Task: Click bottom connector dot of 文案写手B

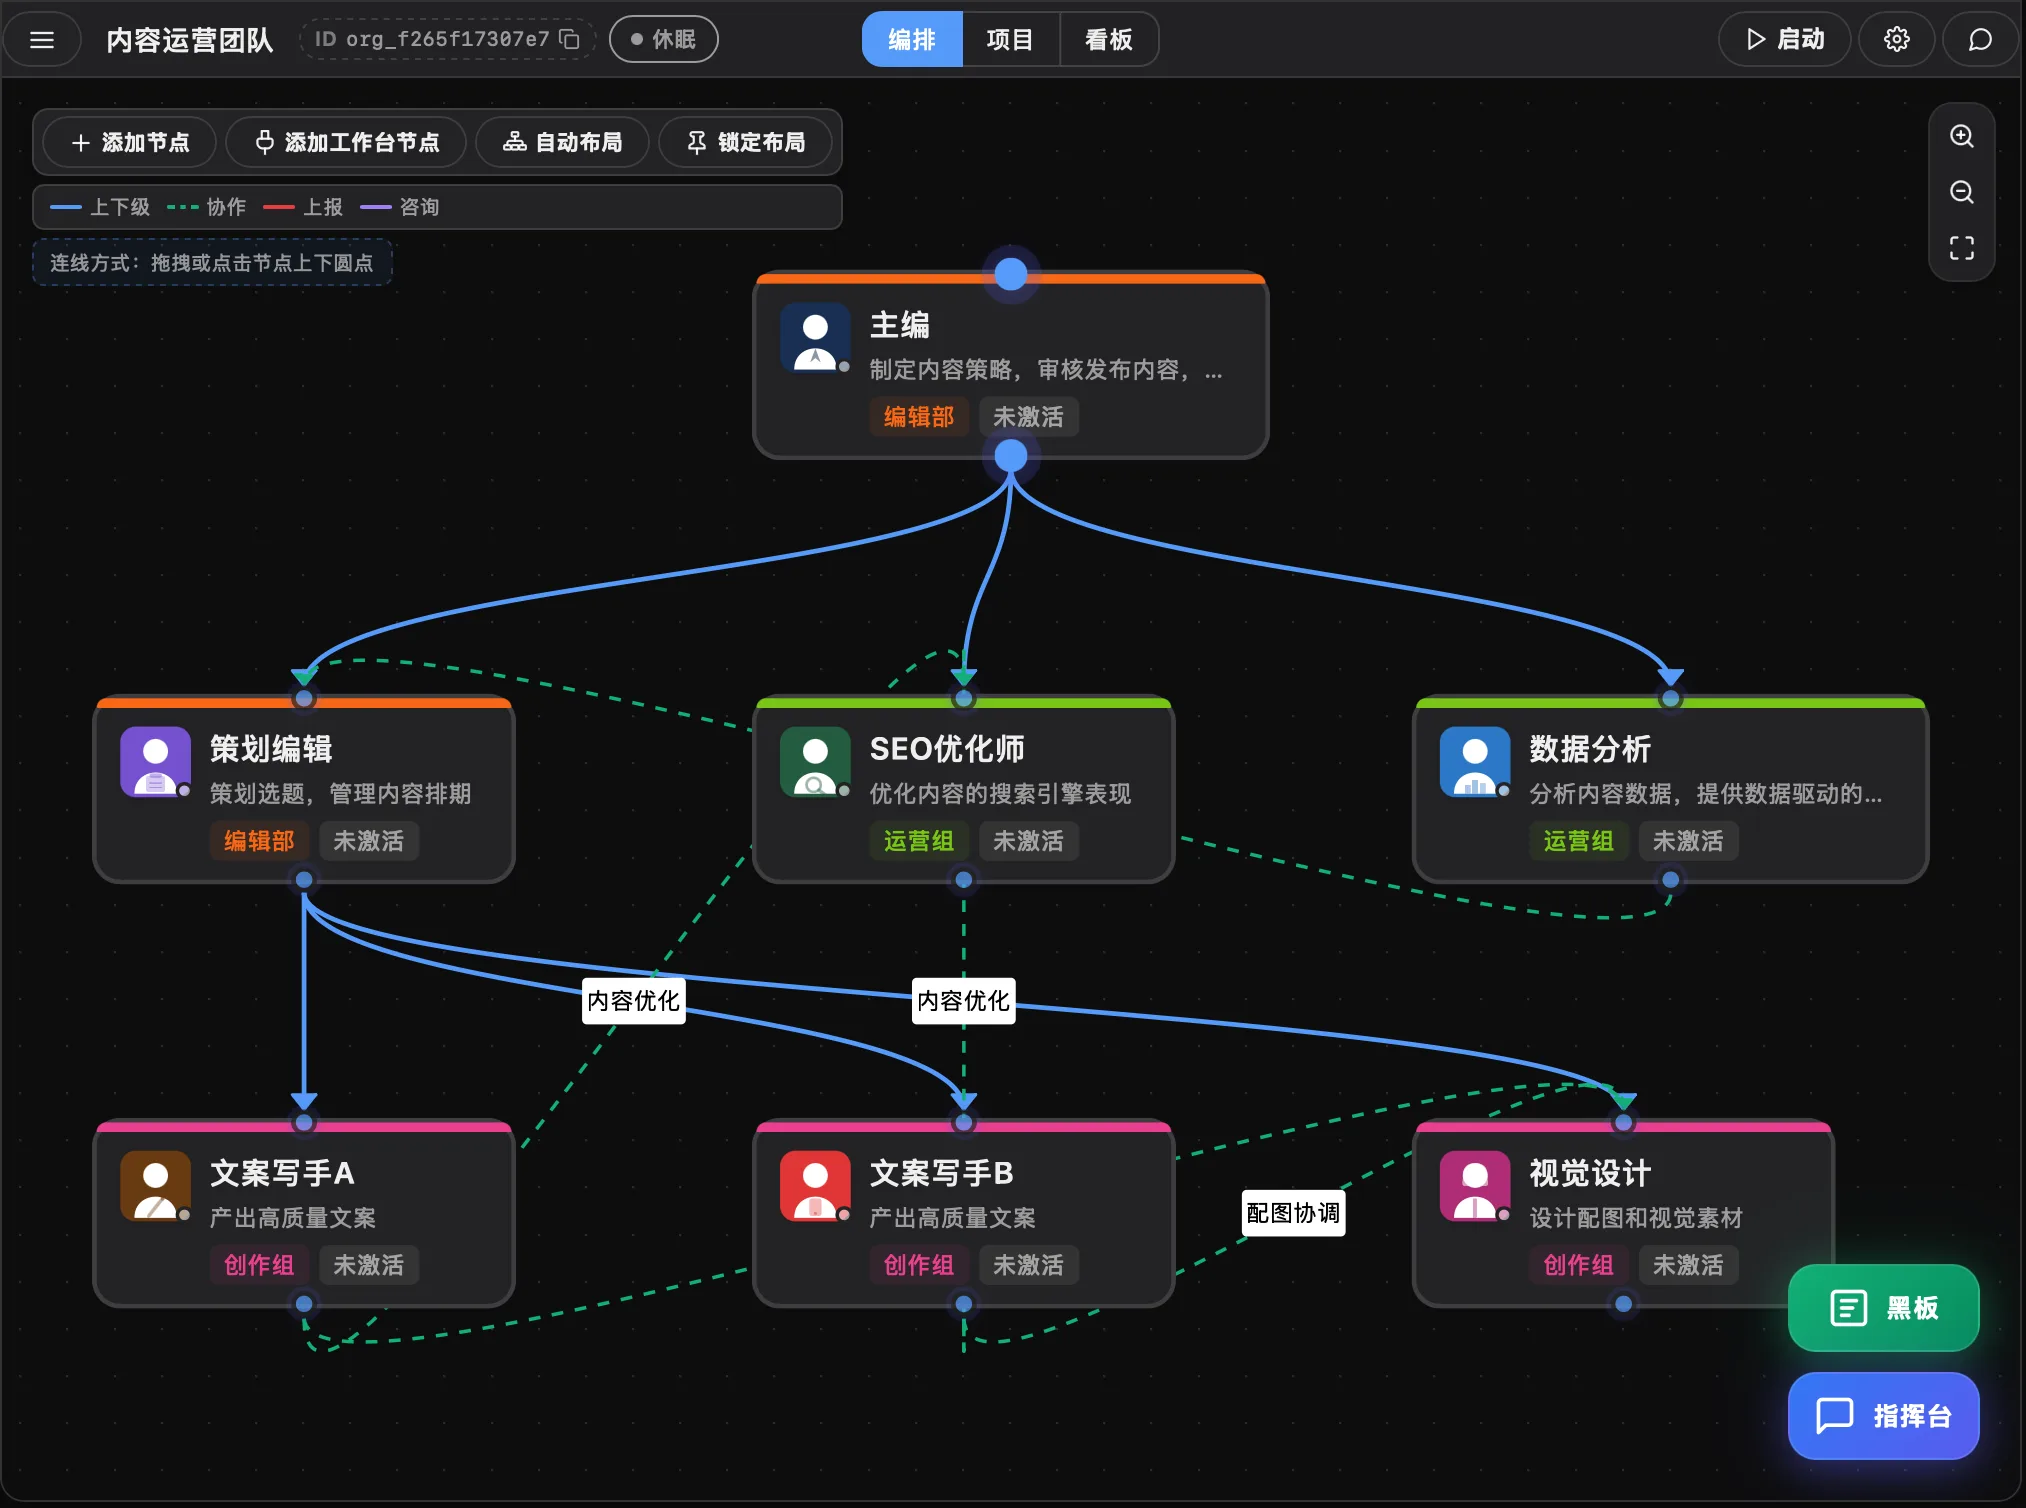Action: [x=964, y=1304]
